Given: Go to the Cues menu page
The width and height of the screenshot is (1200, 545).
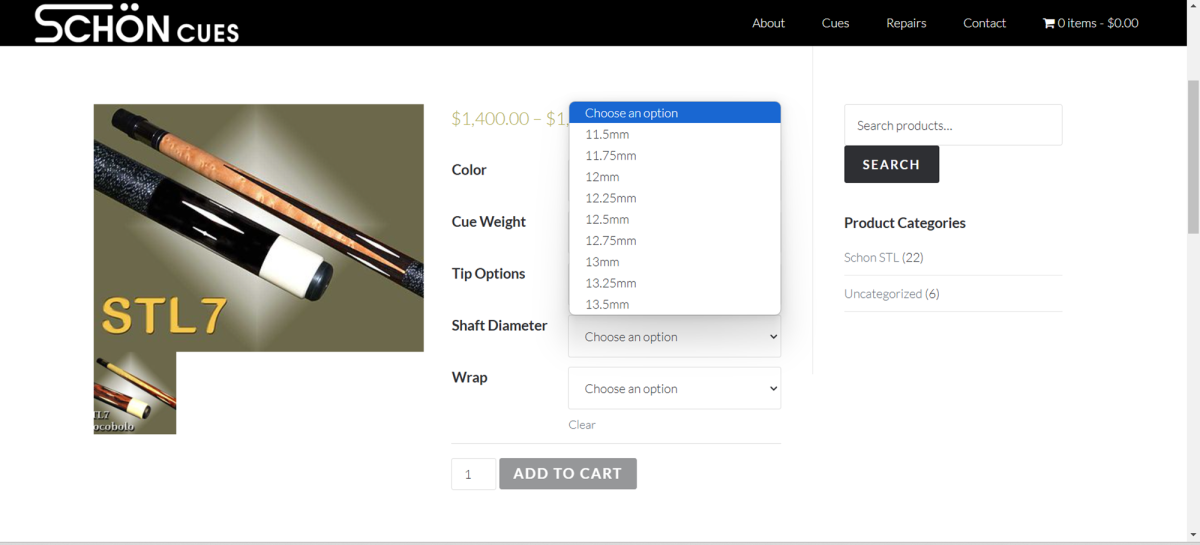Looking at the screenshot, I should coord(835,23).
